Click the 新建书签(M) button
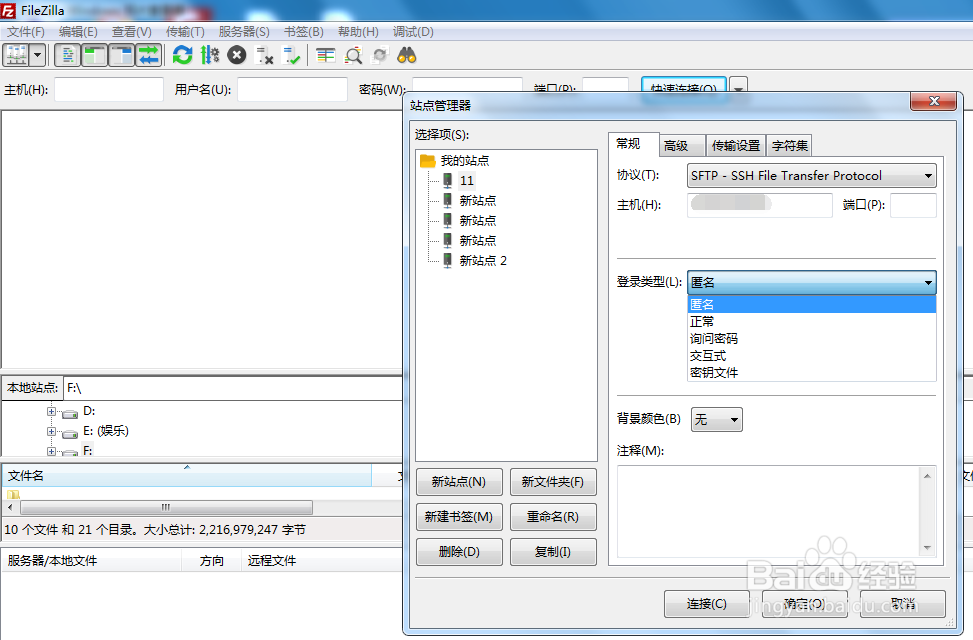 point(459,516)
